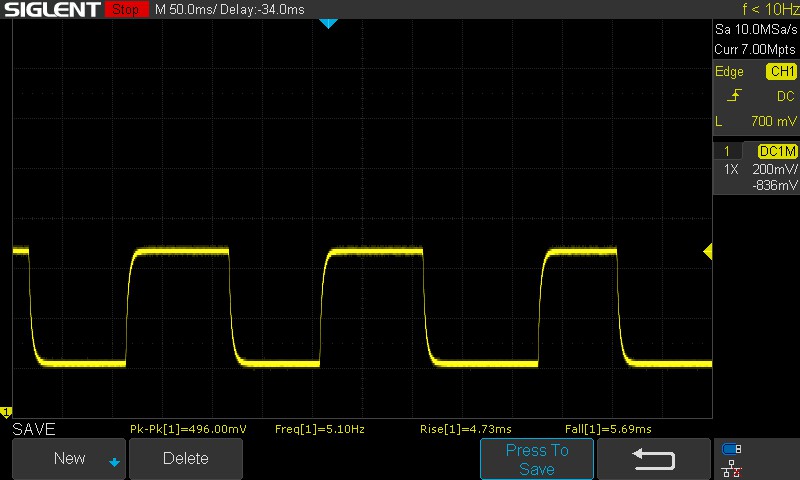800x480 pixels.
Task: Click the trigger DC coupling label
Action: pos(786,96)
